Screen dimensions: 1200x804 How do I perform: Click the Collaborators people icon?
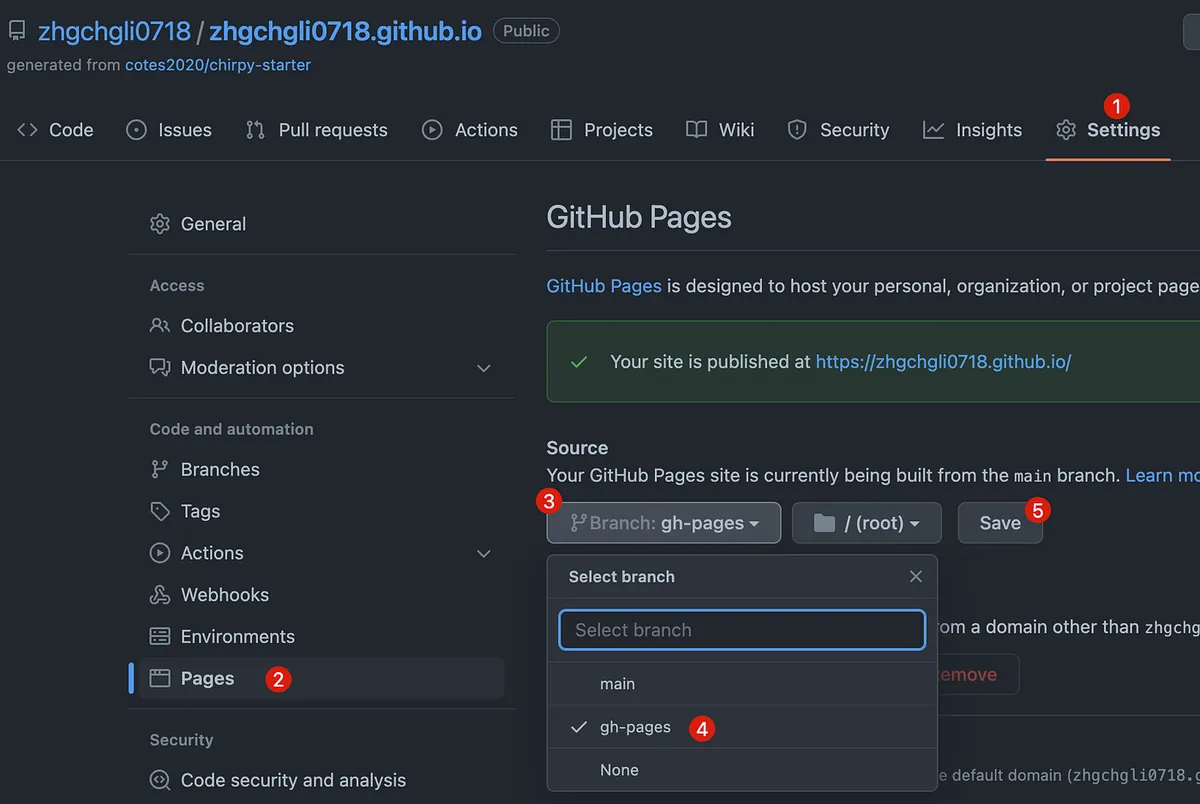(x=160, y=326)
